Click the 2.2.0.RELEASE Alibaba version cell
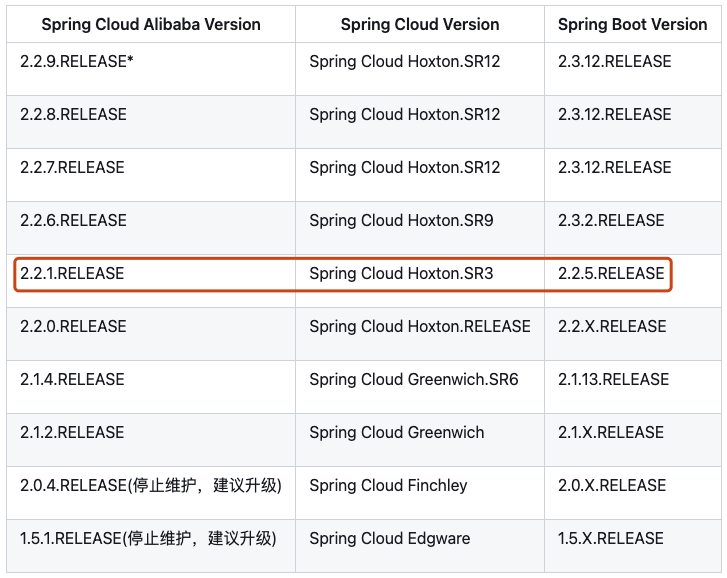Screen dimensions: 727x578 coord(73,327)
